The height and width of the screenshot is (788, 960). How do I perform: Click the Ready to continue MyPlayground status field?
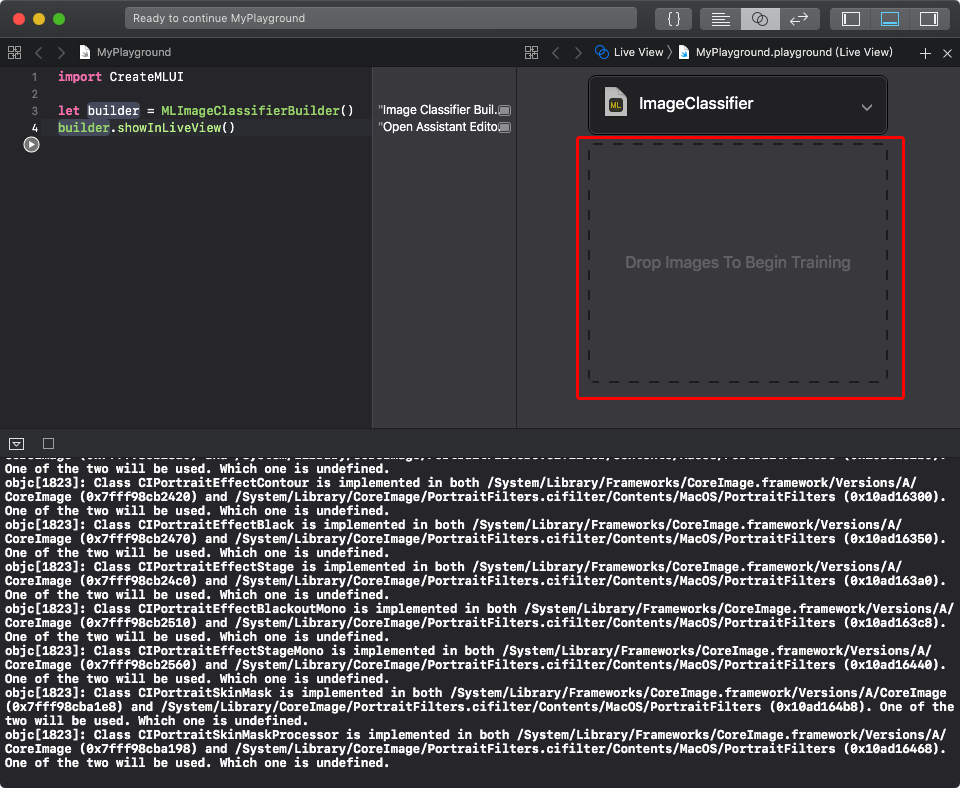point(380,18)
